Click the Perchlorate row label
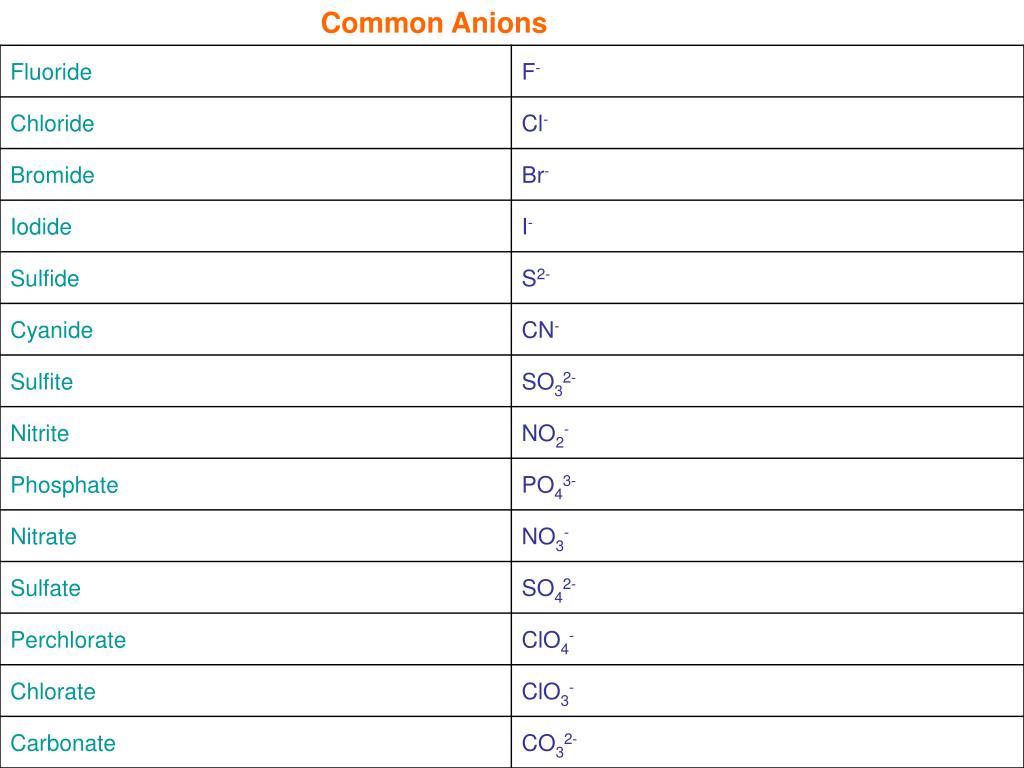The image size is (1024, 768). point(69,639)
